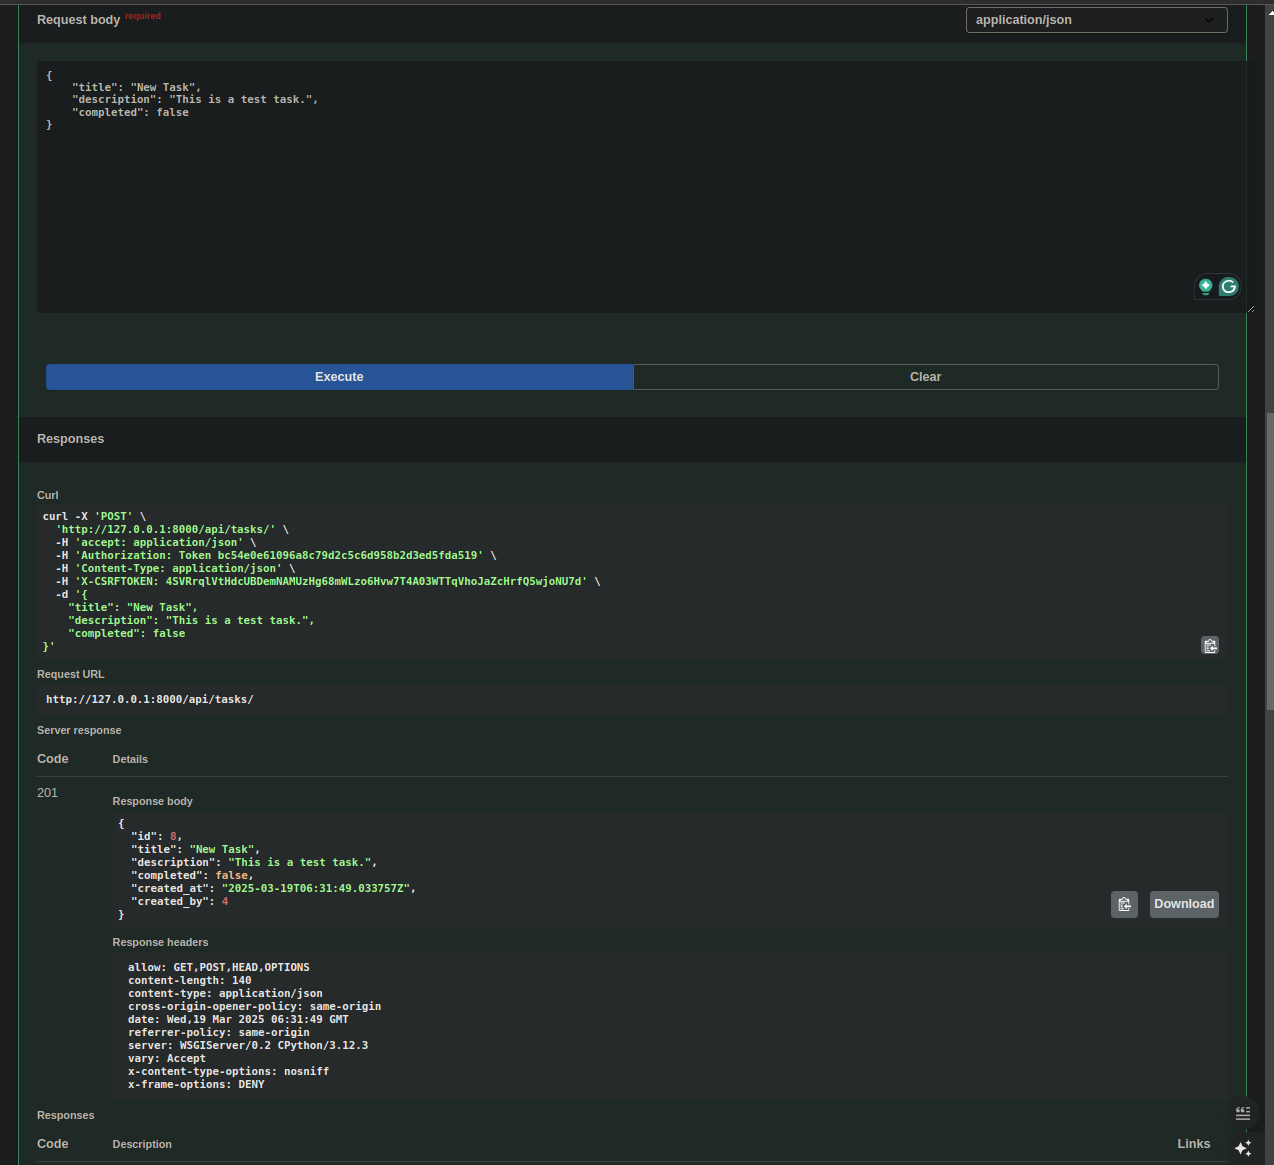Click the "cross-origin-opener-policy: same-origin" line

[x=254, y=1007]
